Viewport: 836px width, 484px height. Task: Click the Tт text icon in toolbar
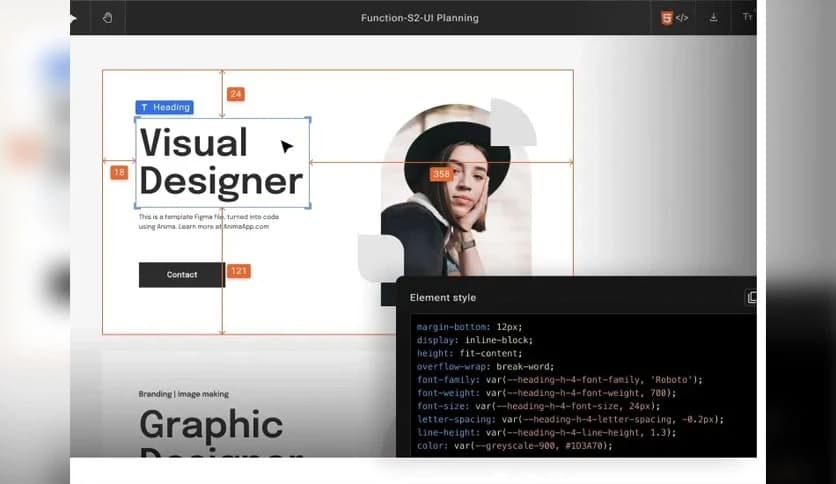click(746, 17)
